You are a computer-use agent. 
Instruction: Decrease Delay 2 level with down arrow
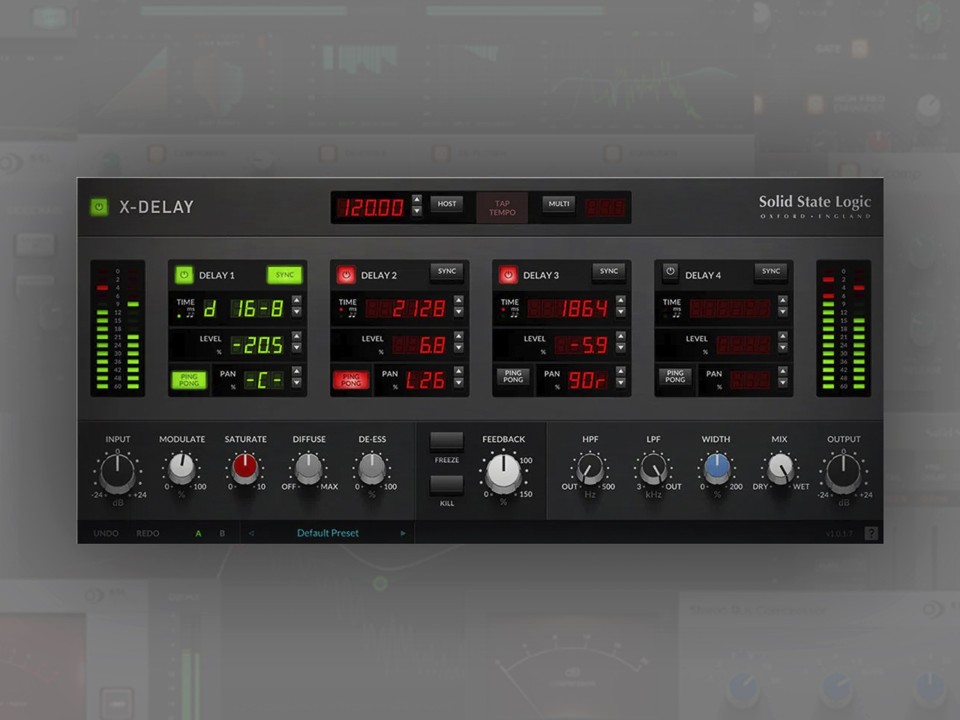(x=459, y=348)
